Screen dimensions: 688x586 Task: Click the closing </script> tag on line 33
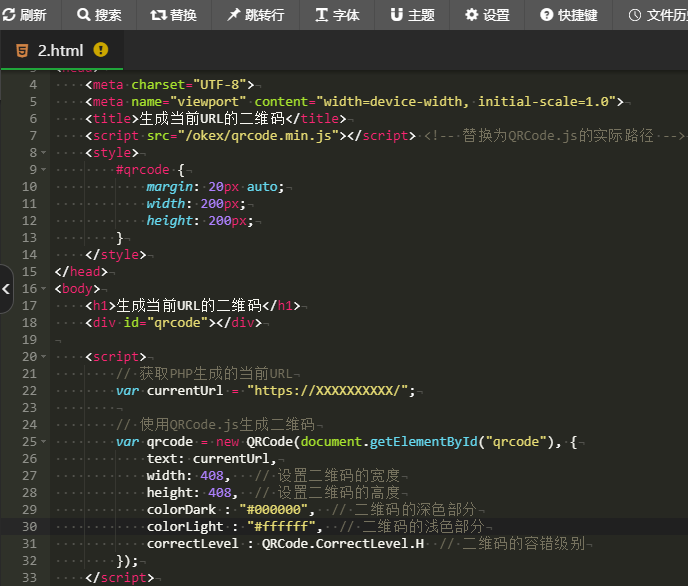[120, 577]
